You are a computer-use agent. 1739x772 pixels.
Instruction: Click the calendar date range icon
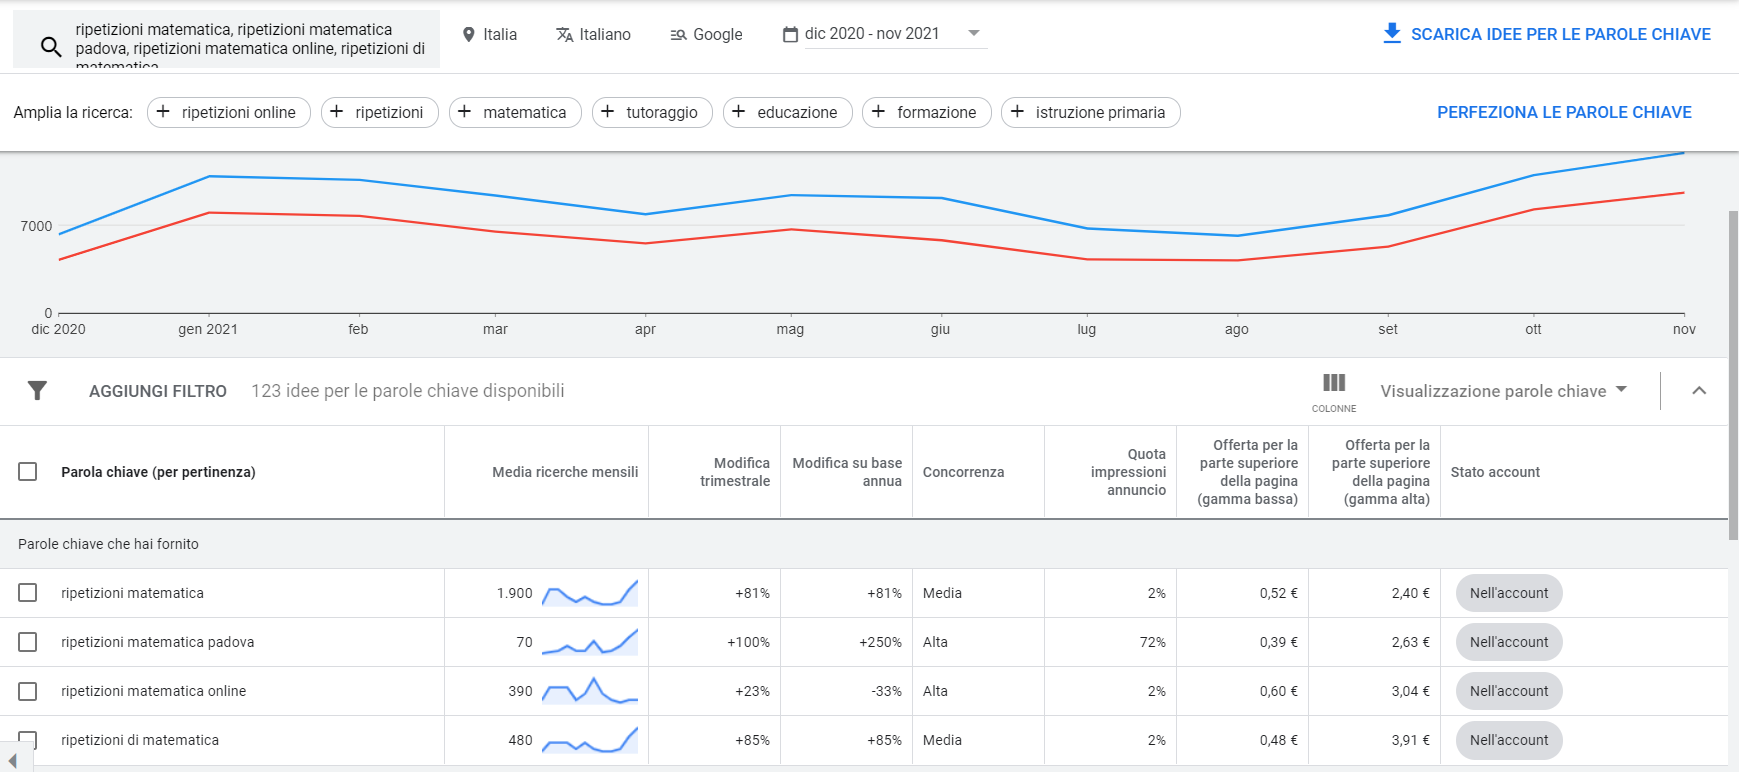(790, 34)
